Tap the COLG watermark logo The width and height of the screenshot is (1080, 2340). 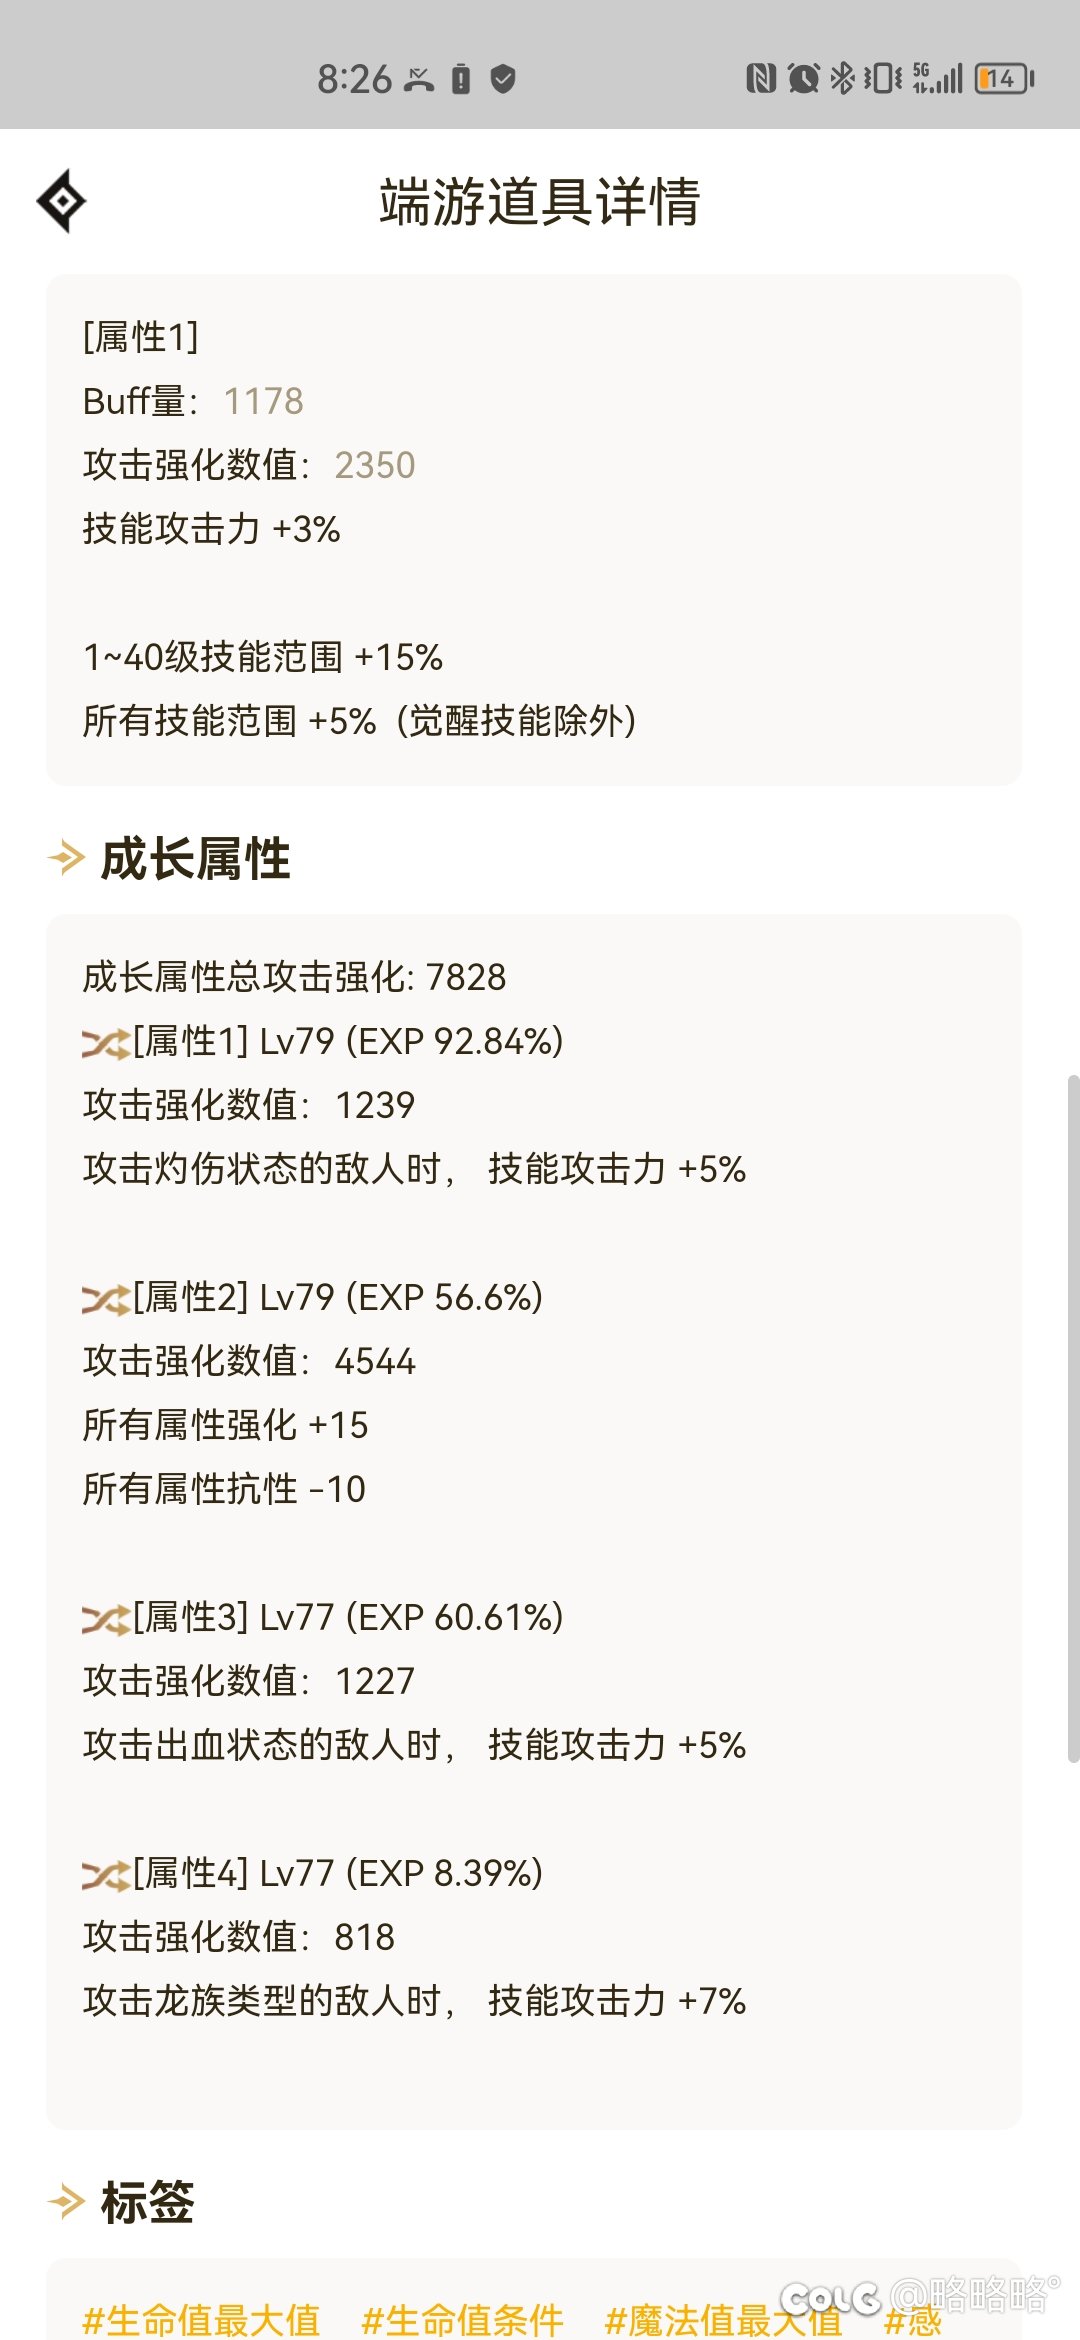click(x=830, y=2298)
